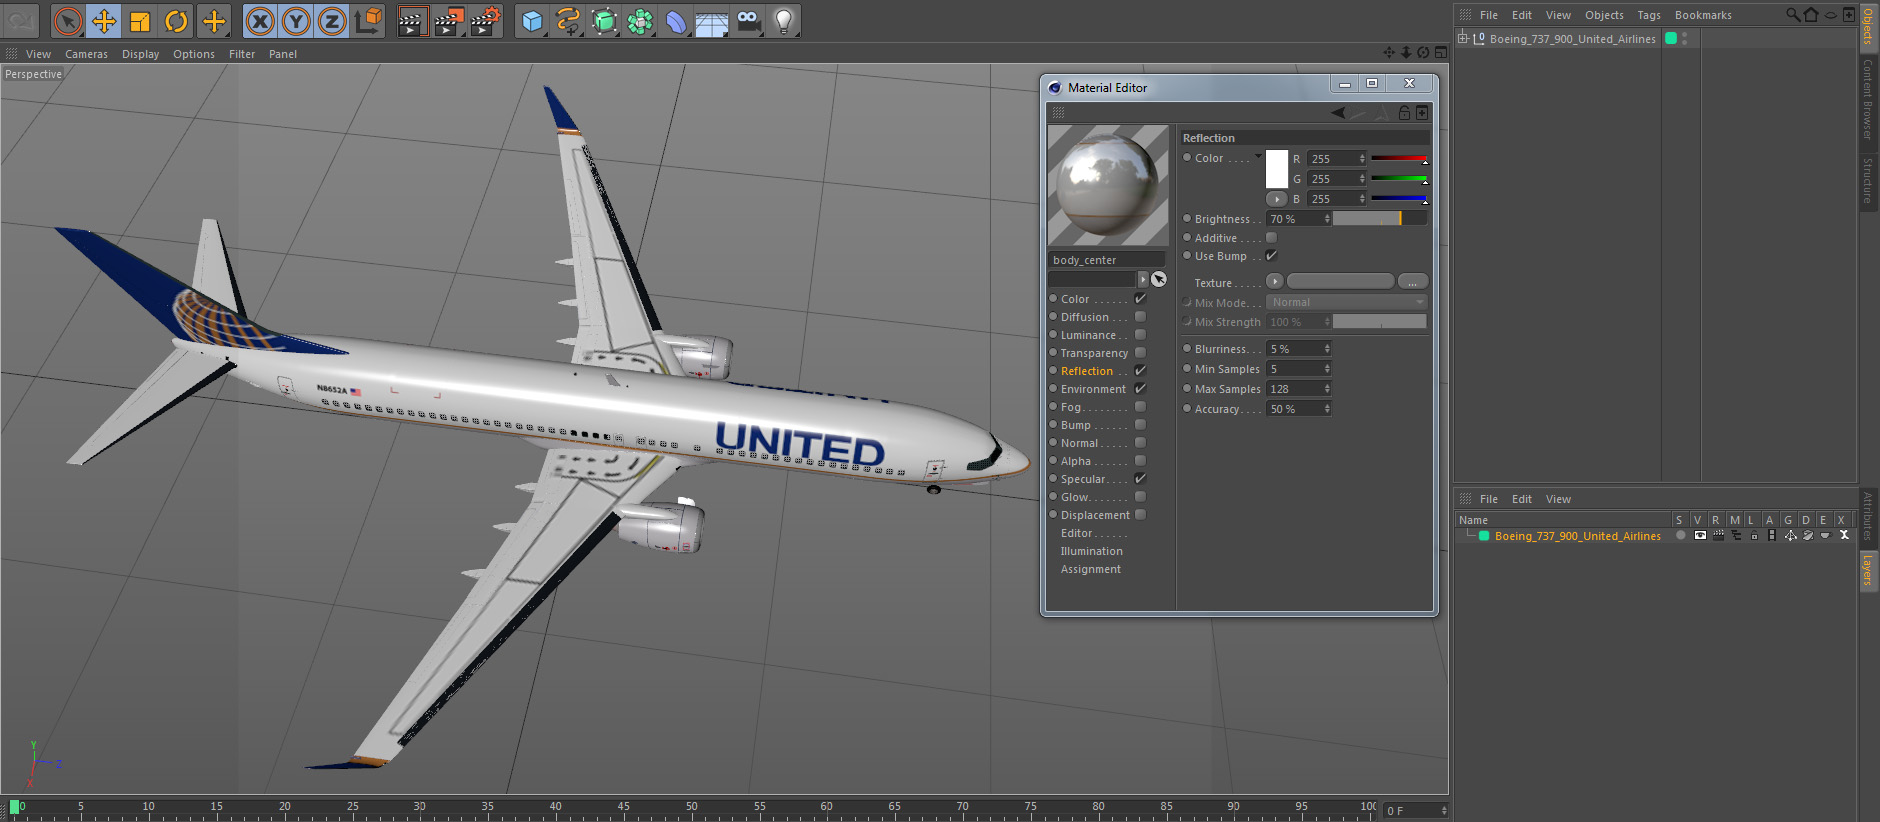
Task: Click Render to Picture Viewer icon
Action: (448, 21)
